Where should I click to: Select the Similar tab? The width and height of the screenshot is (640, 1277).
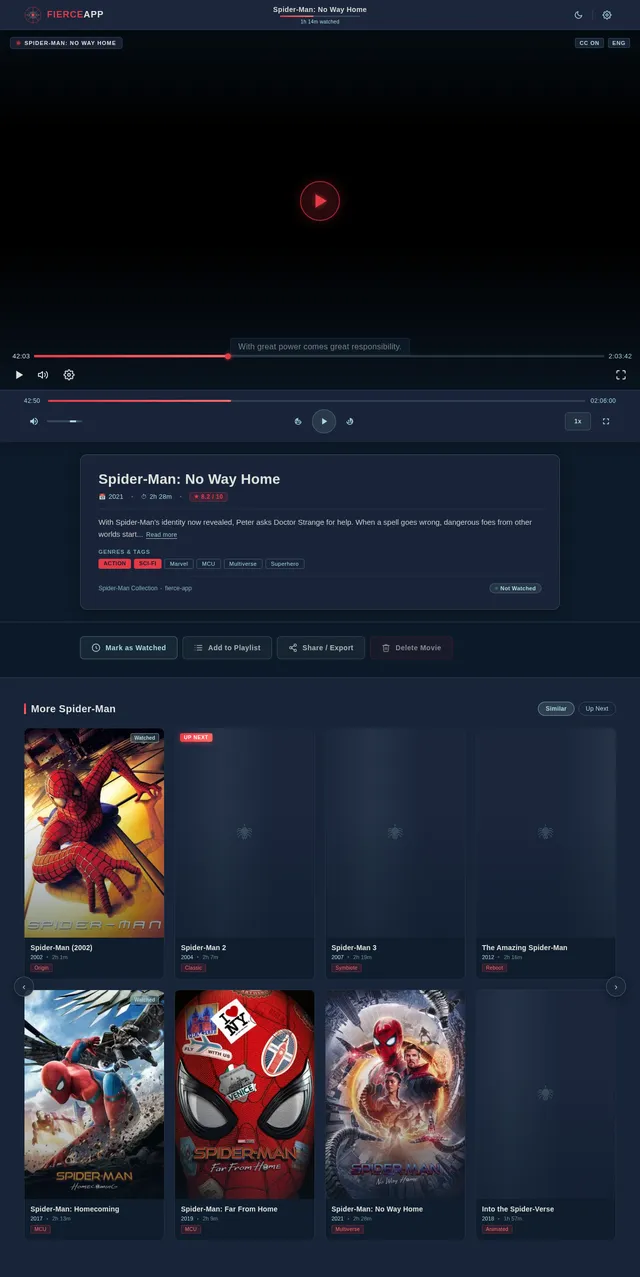click(x=556, y=709)
